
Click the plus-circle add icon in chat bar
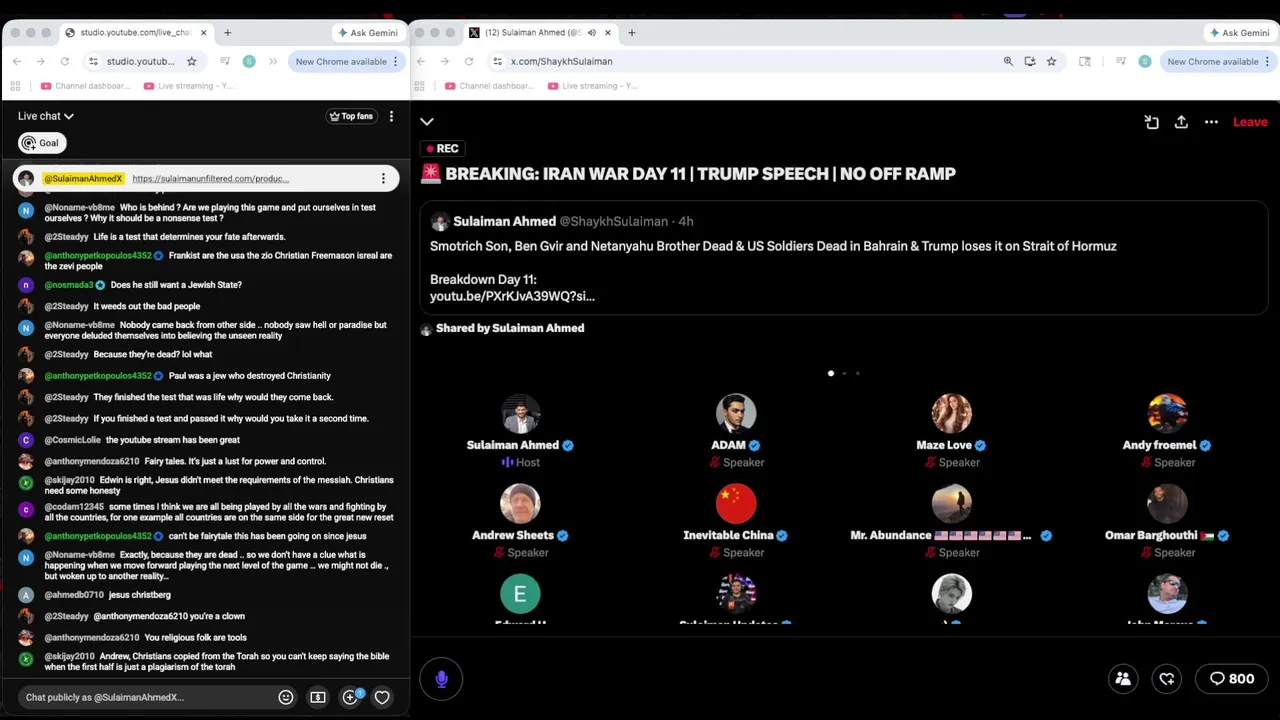tap(350, 697)
